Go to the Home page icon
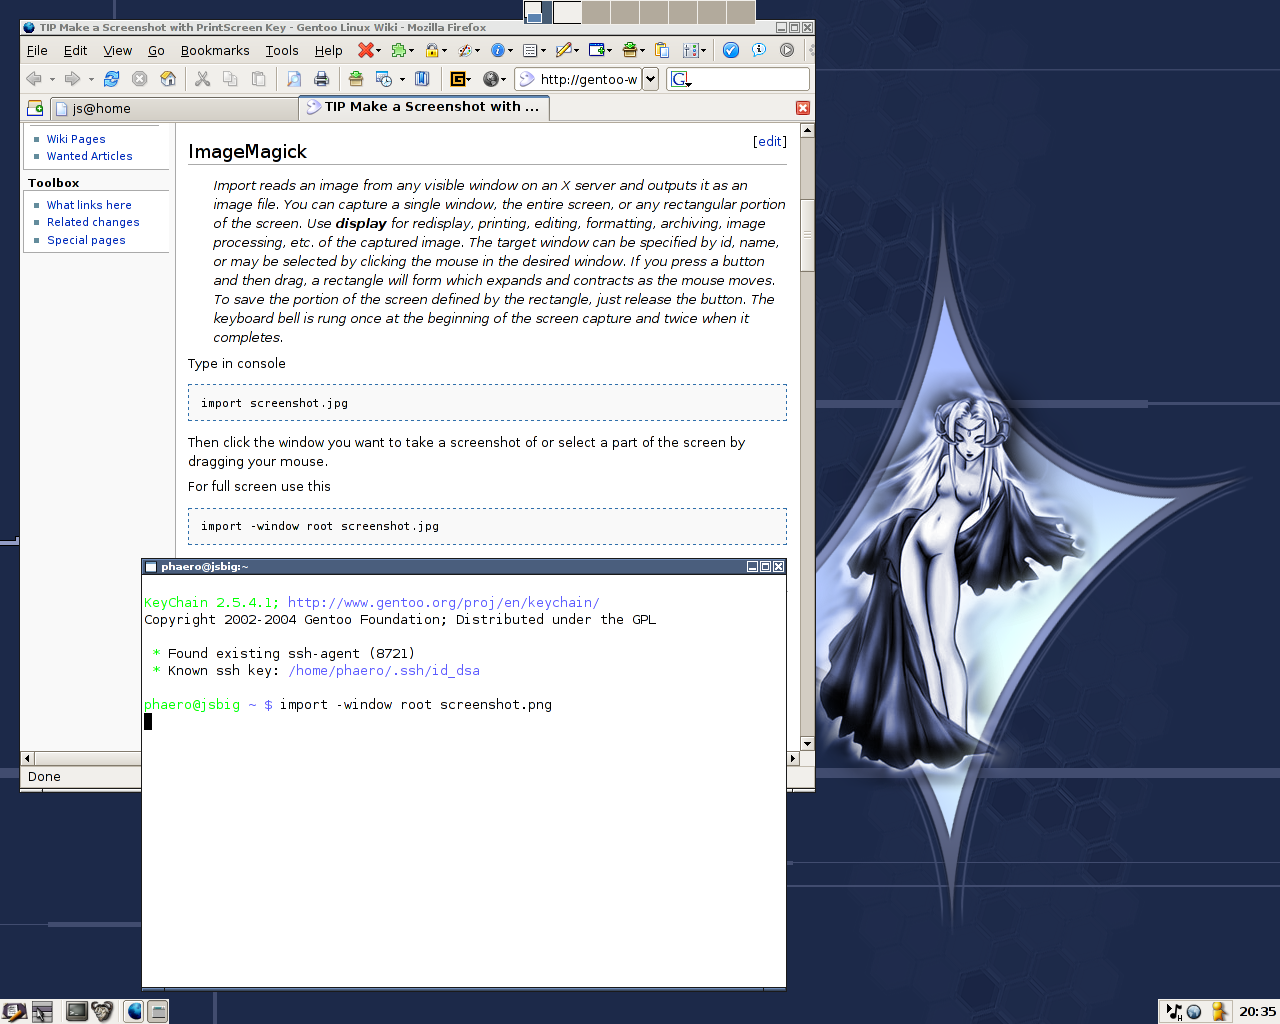 coord(168,79)
